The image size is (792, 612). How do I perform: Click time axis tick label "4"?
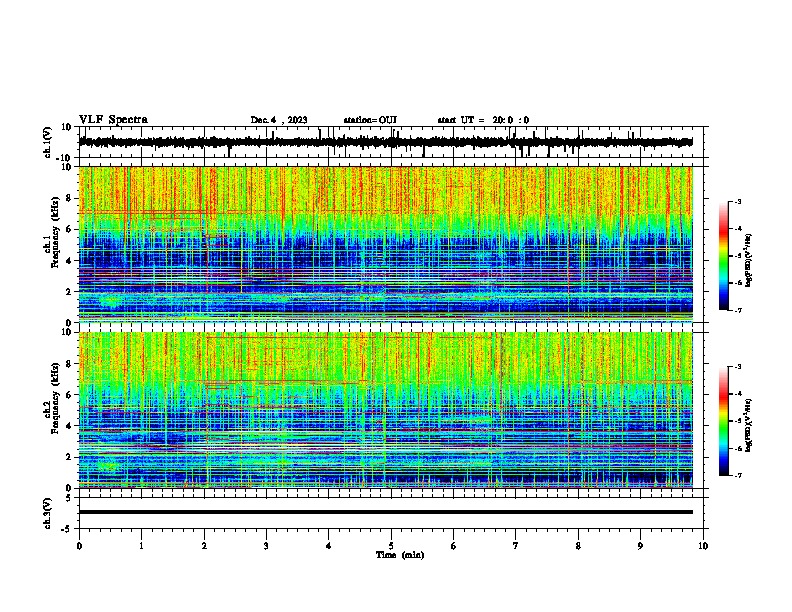(x=329, y=546)
